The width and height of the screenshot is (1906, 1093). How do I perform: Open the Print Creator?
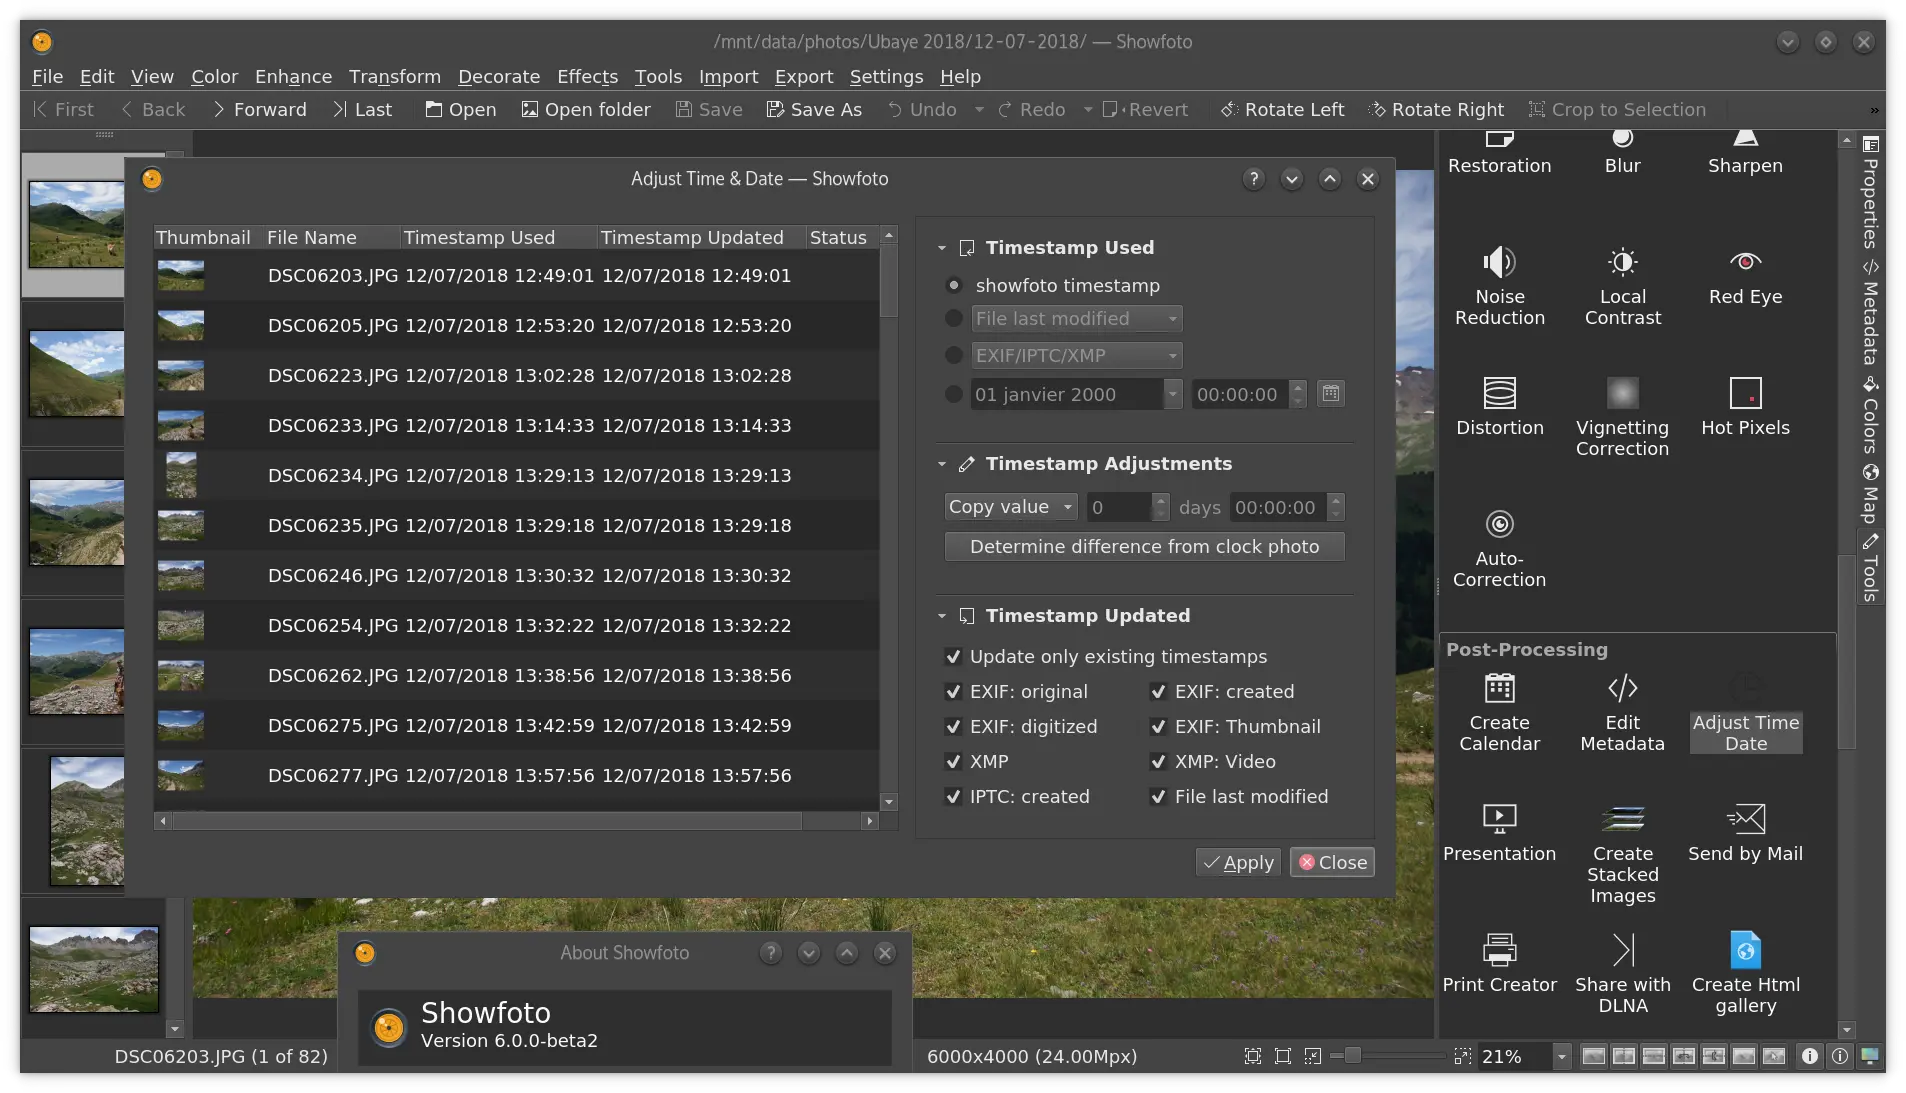click(1498, 962)
